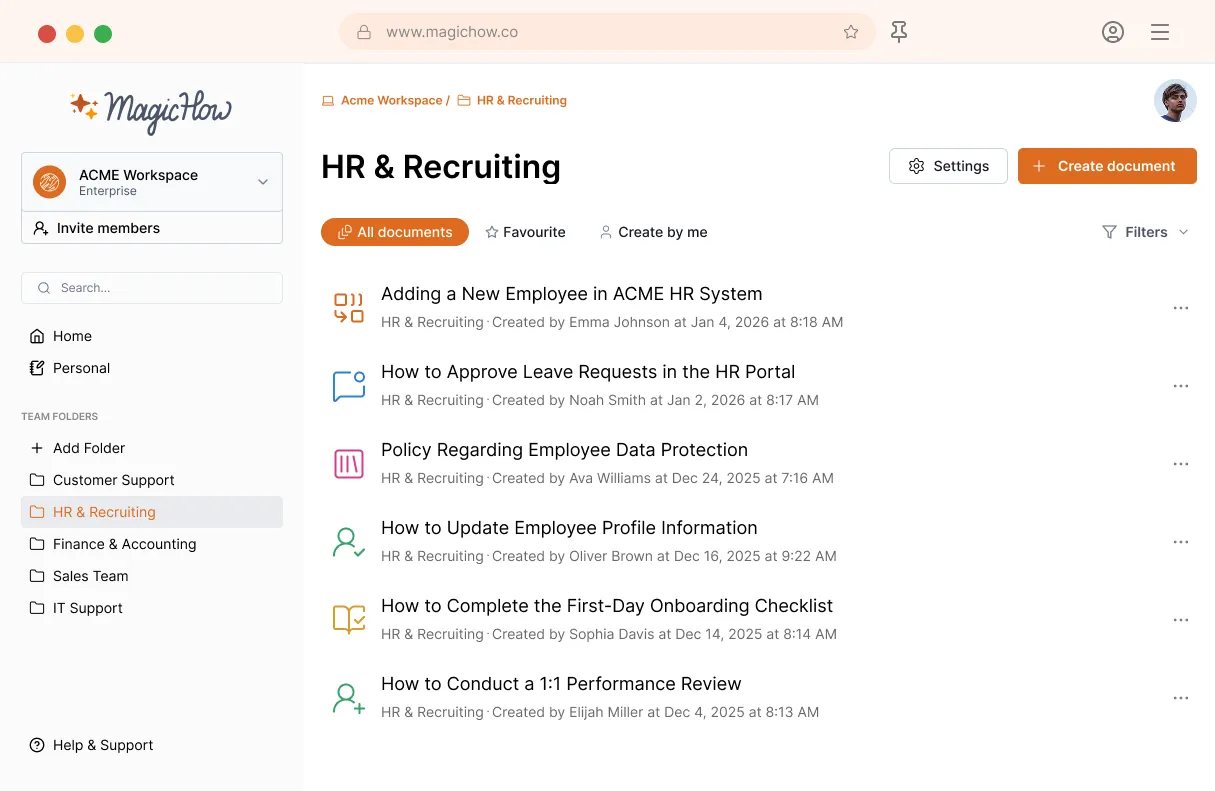1215x791 pixels.
Task: Open more options for the Performance Review document
Action: coord(1180,698)
